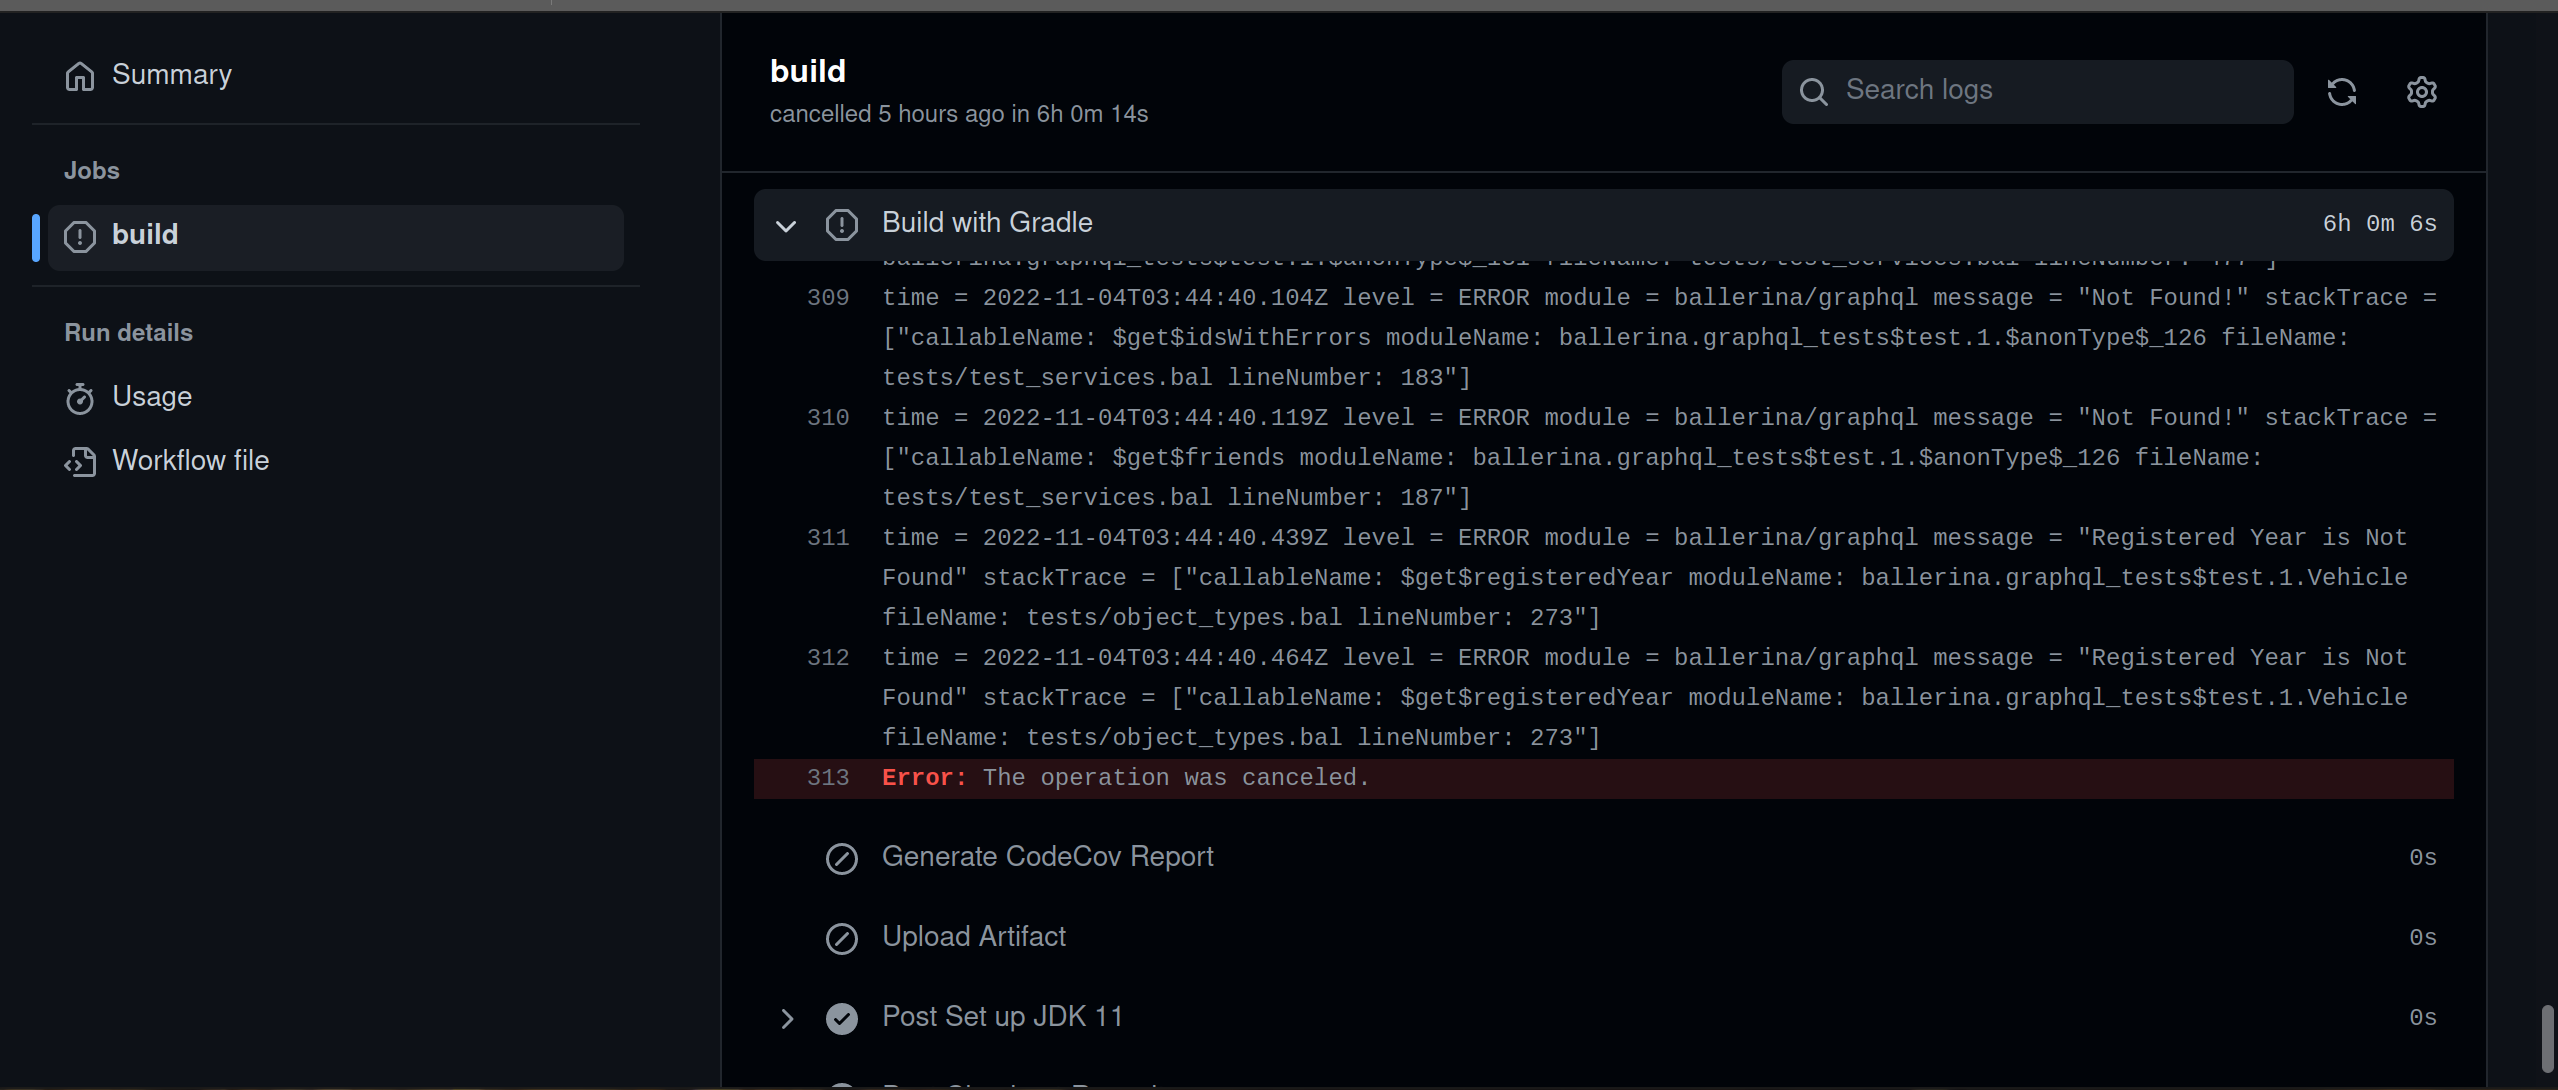Open the log settings gear icon
Viewport: 2558px width, 1090px height.
[x=2421, y=91]
